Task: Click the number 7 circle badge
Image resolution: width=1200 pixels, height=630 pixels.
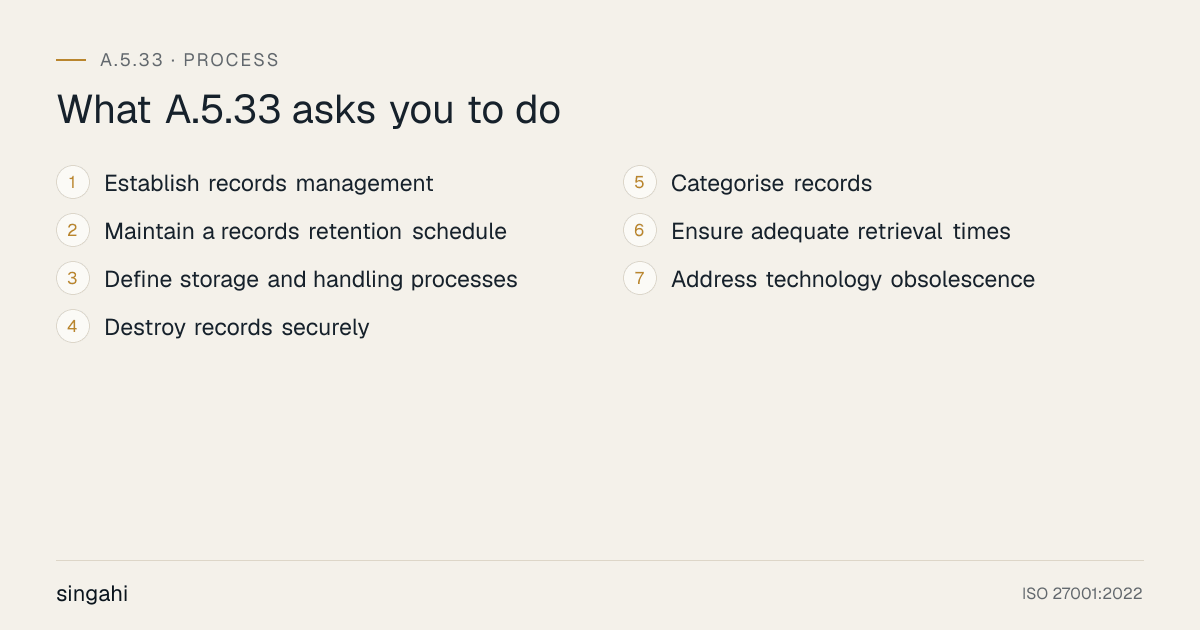Action: pyautogui.click(x=640, y=279)
